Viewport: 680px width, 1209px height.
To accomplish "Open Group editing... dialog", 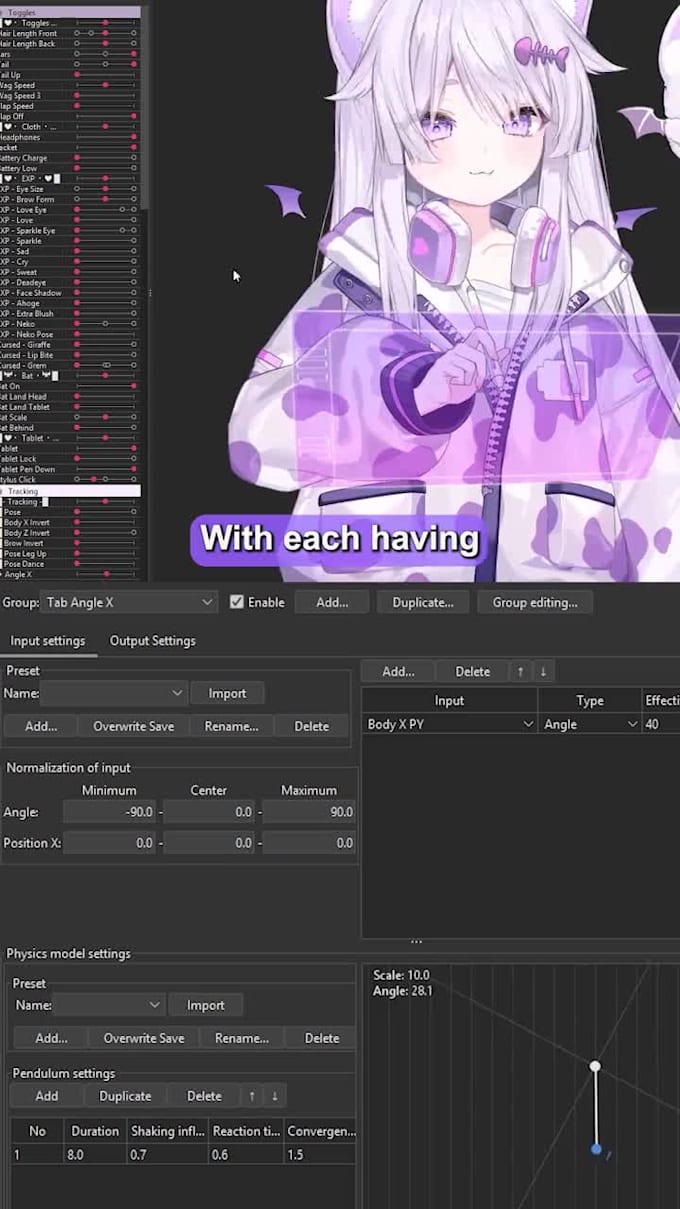I will 535,602.
